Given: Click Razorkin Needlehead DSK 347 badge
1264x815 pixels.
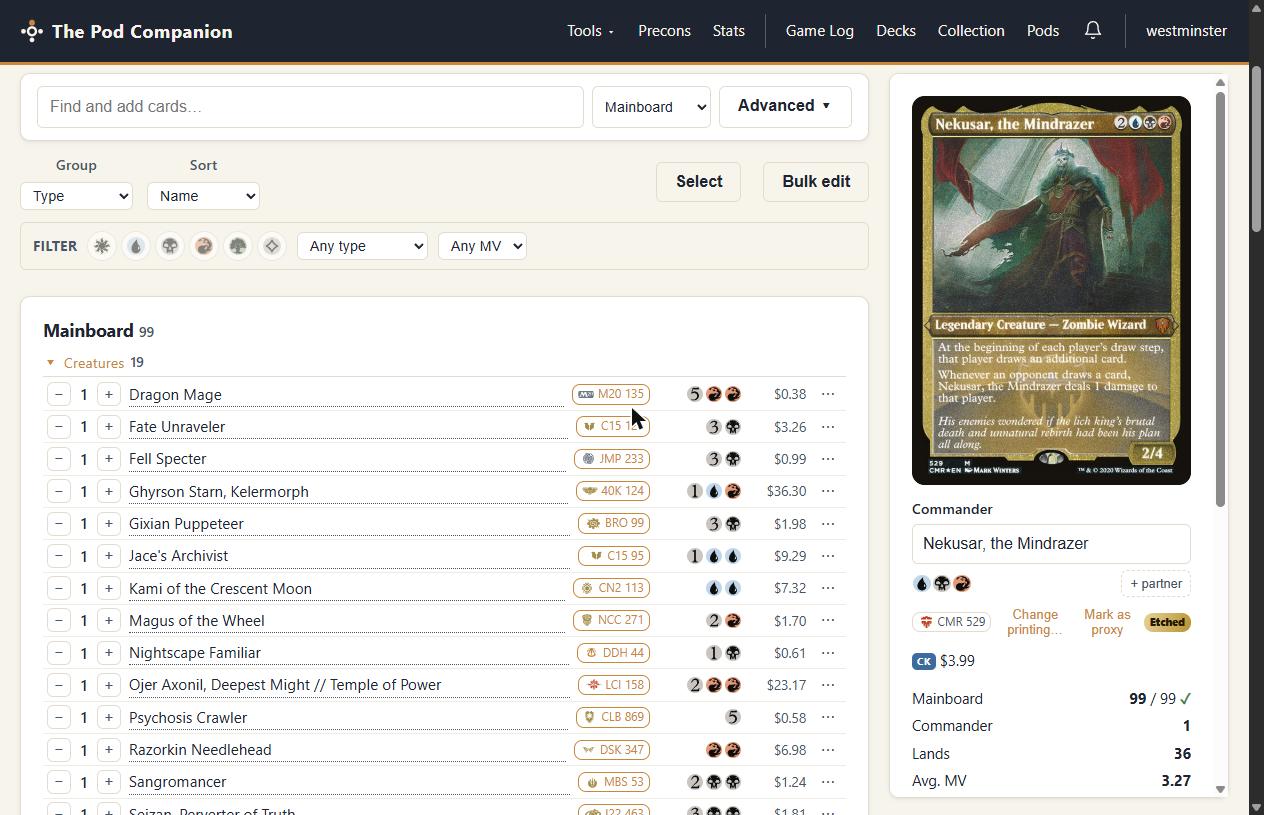Looking at the screenshot, I should (612, 750).
